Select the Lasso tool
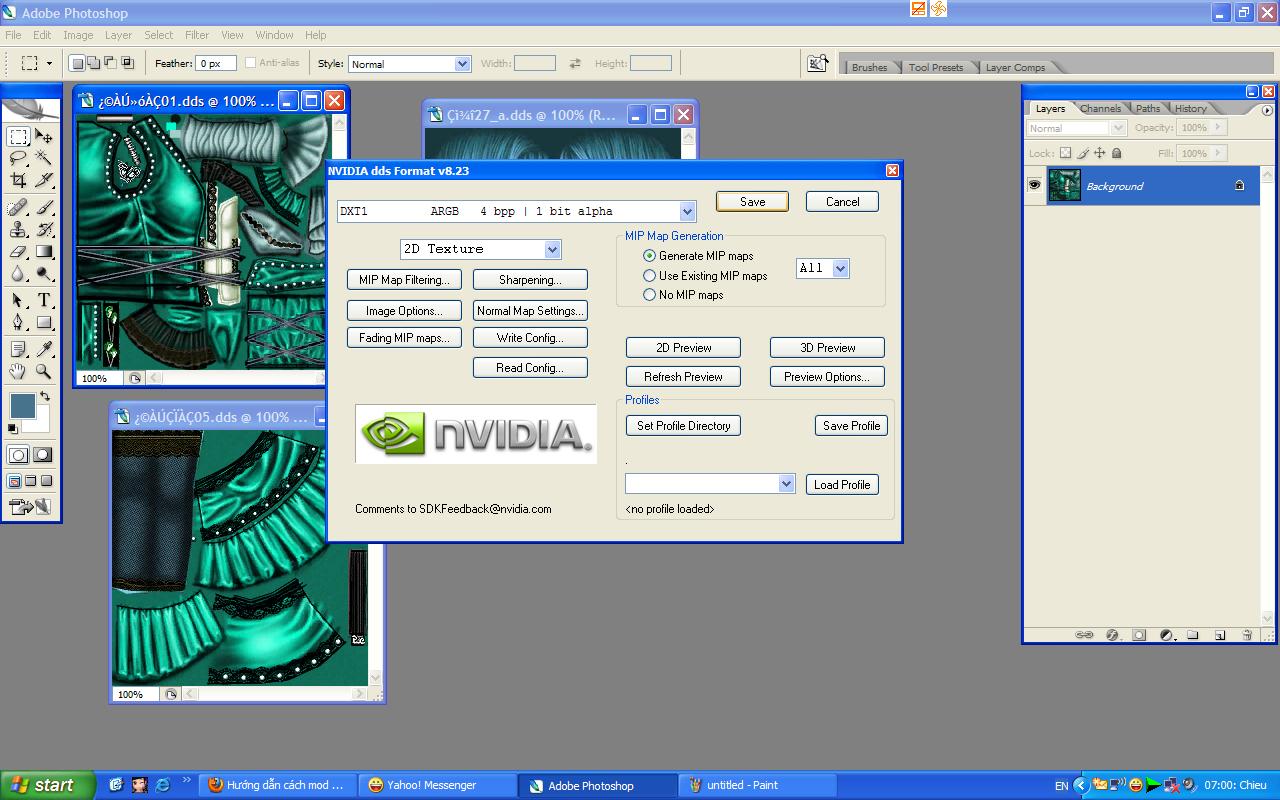This screenshot has height=800, width=1280. pyautogui.click(x=18, y=158)
